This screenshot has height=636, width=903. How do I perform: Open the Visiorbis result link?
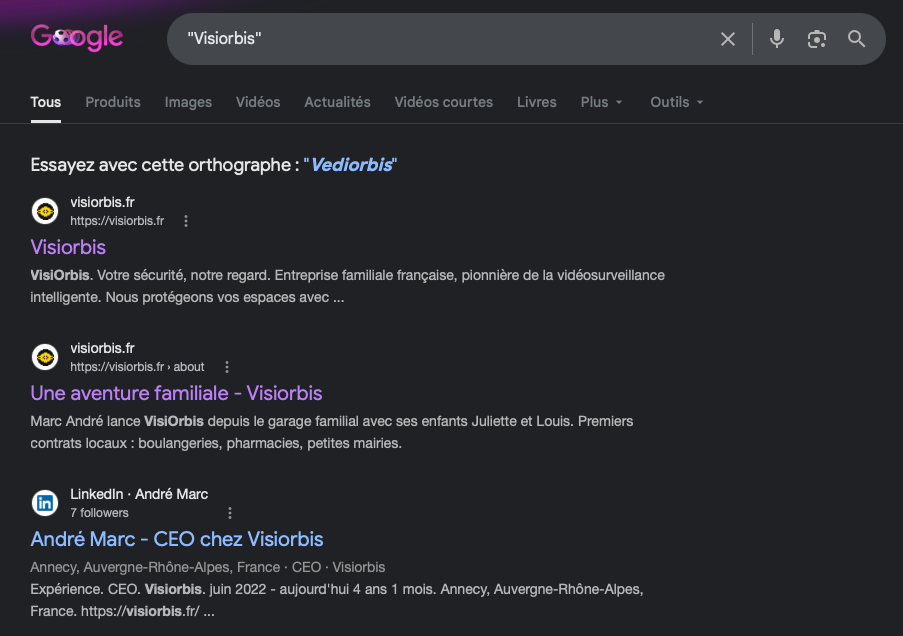[68, 247]
